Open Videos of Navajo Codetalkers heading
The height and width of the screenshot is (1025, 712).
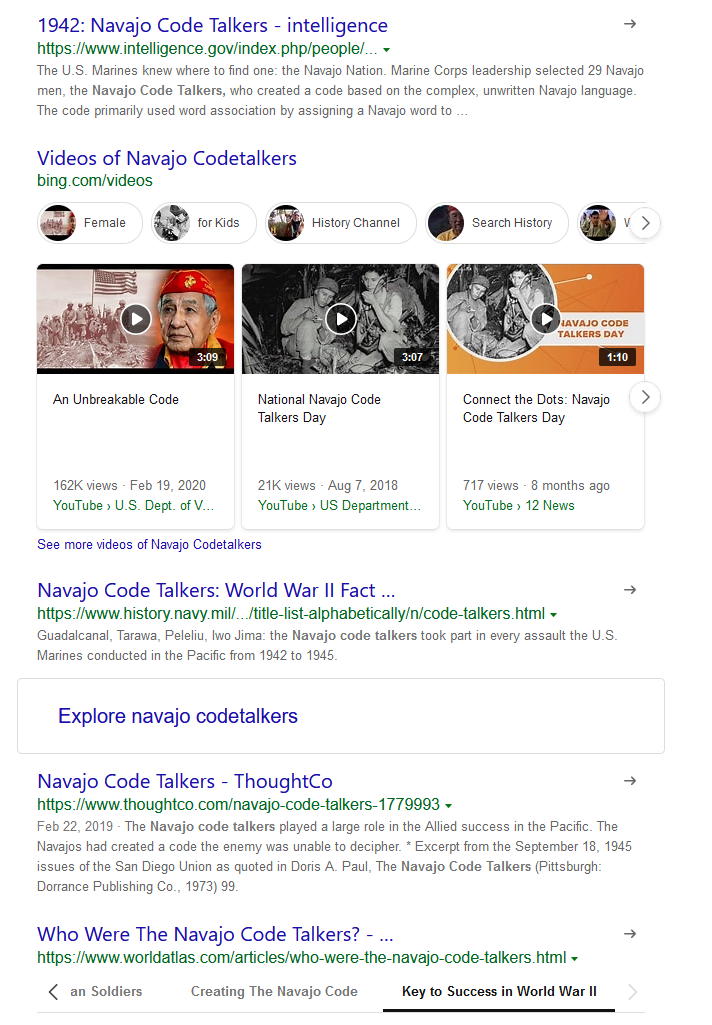(167, 158)
